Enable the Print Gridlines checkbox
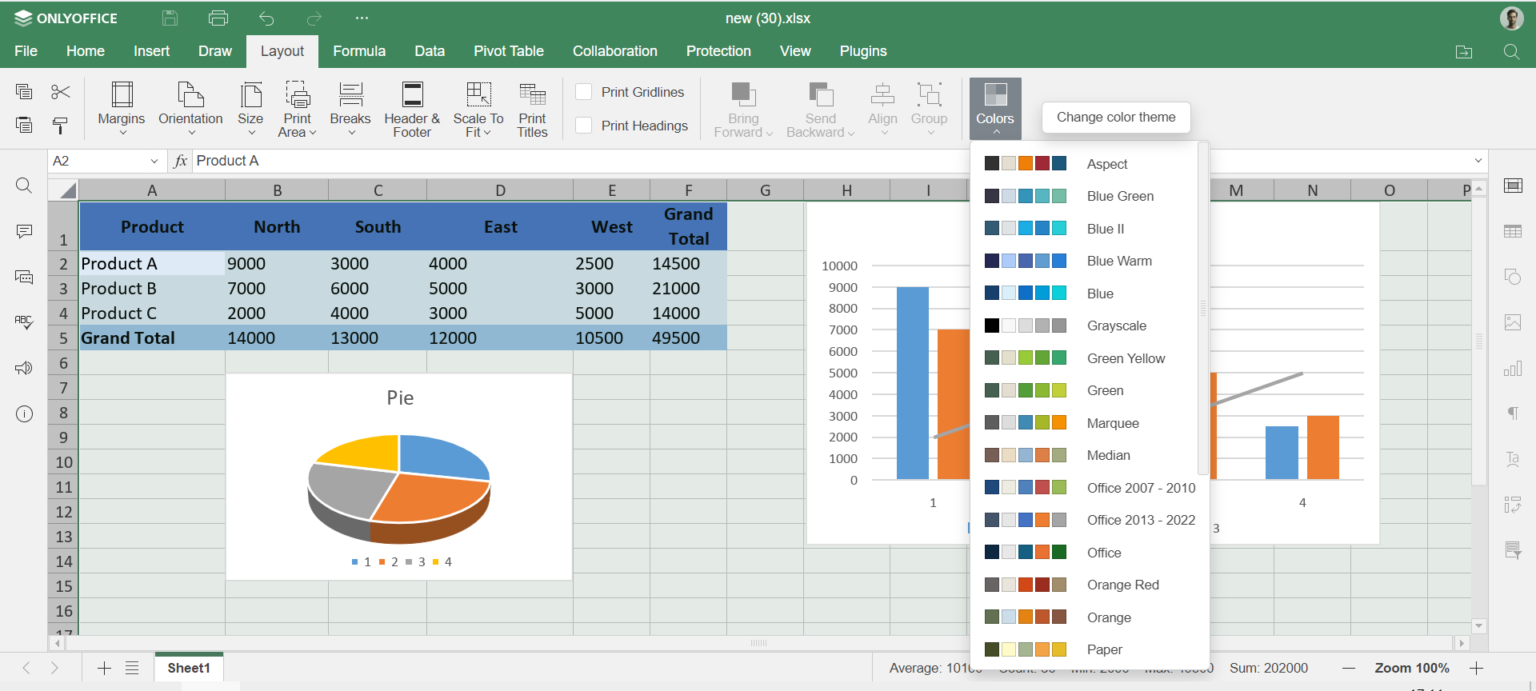The width and height of the screenshot is (1536, 691). coord(583,91)
